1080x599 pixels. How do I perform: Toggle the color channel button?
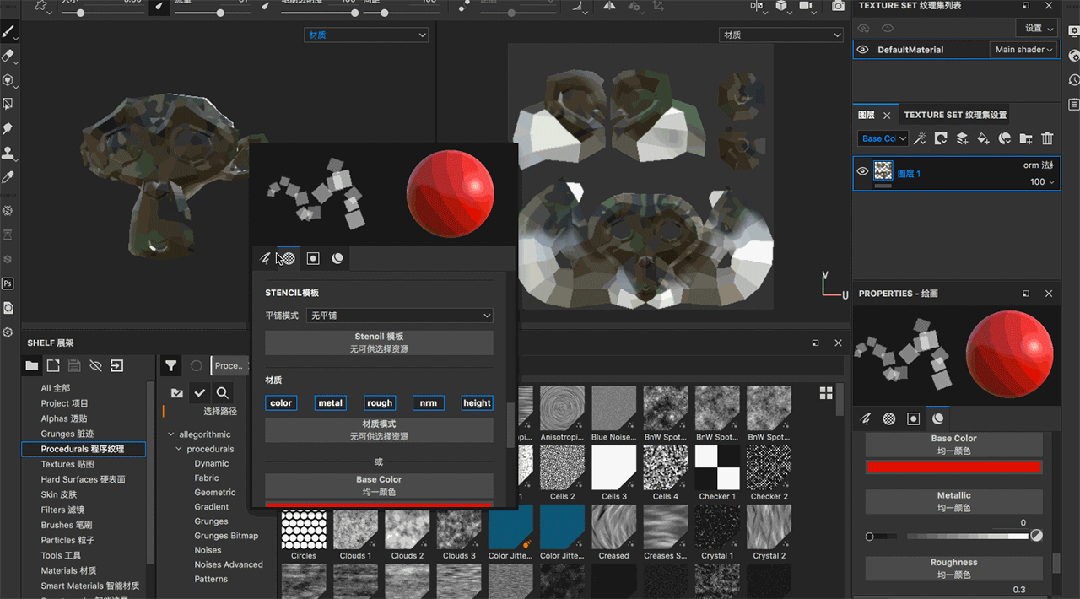click(281, 403)
